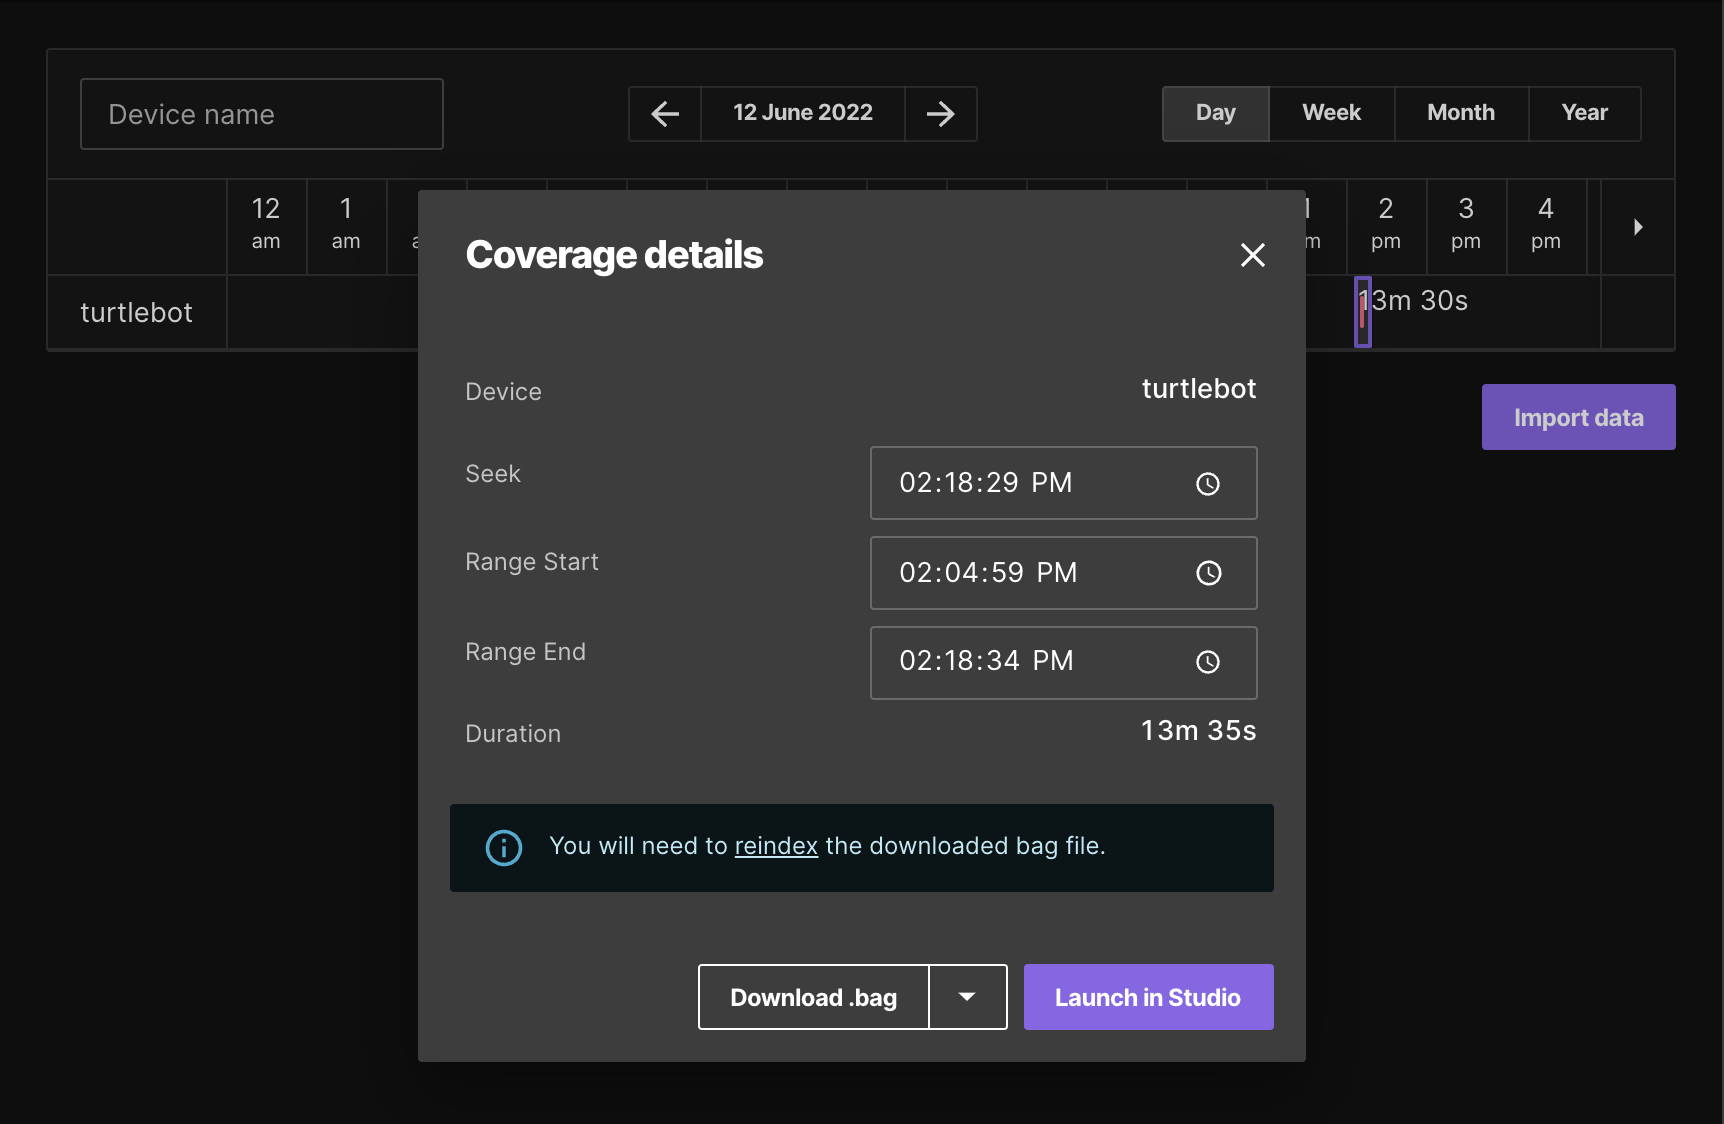Image resolution: width=1724 pixels, height=1124 pixels.
Task: Select the Month view
Action: [x=1460, y=113]
